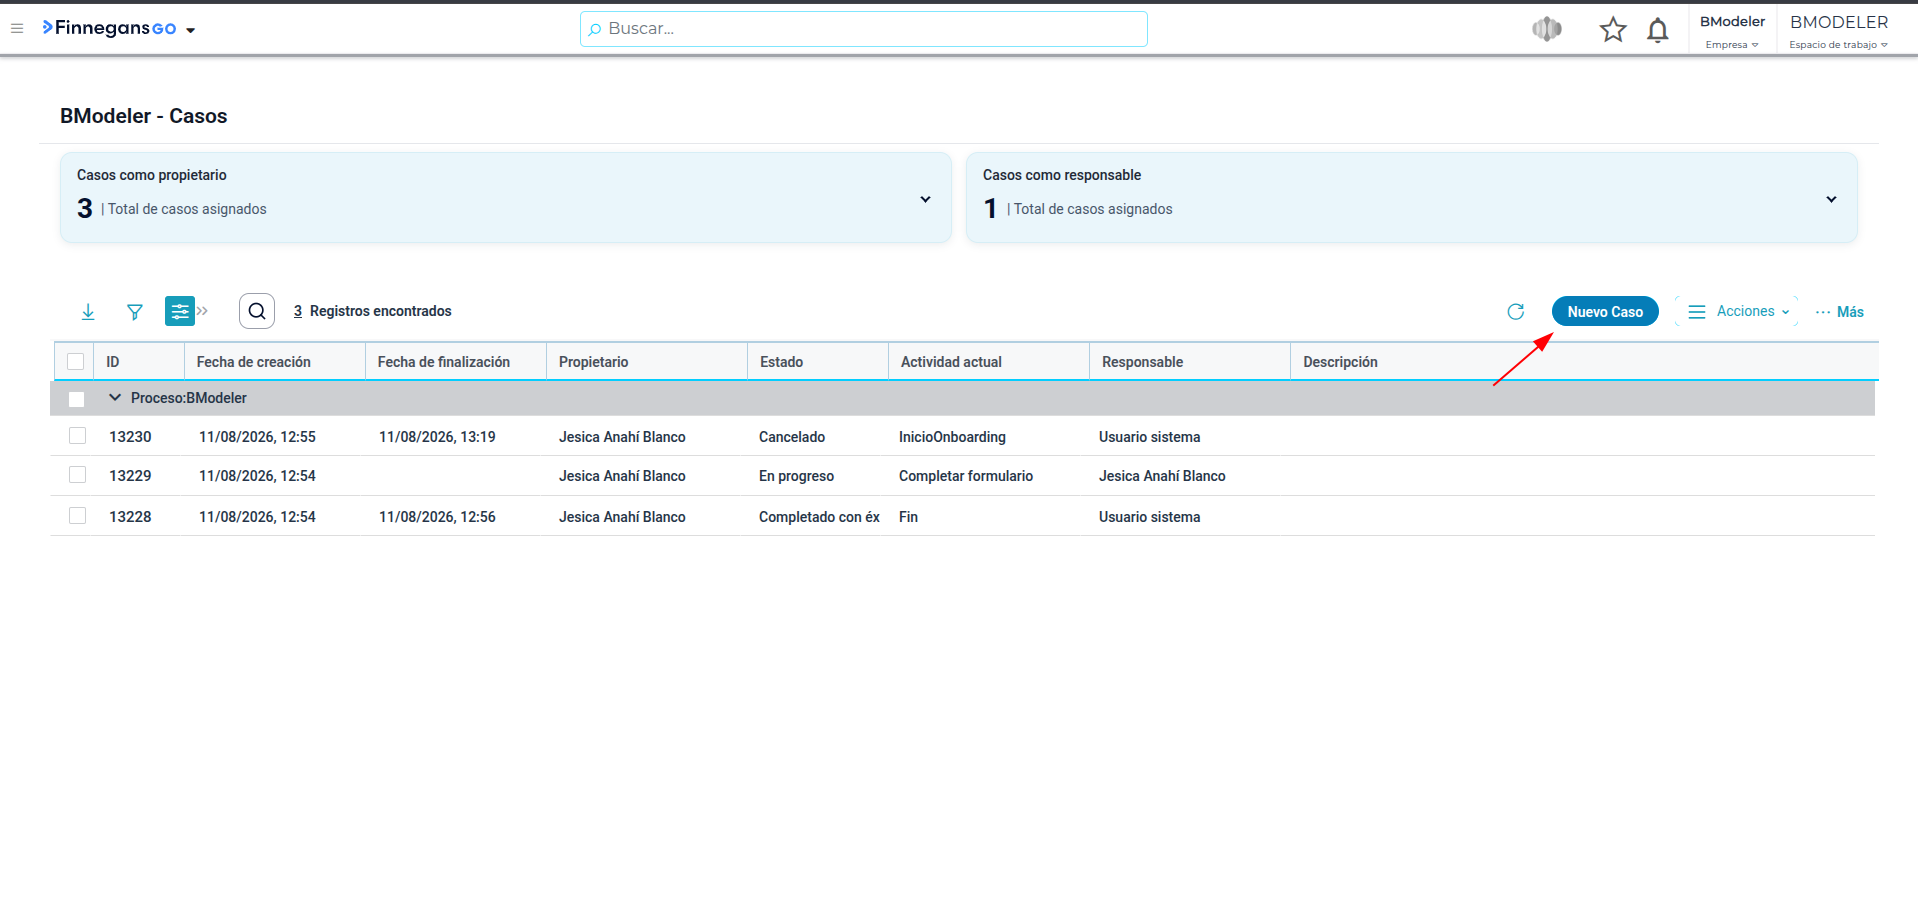The image size is (1918, 910).
Task: Click the BModeler - Casos page title
Action: [x=144, y=116]
